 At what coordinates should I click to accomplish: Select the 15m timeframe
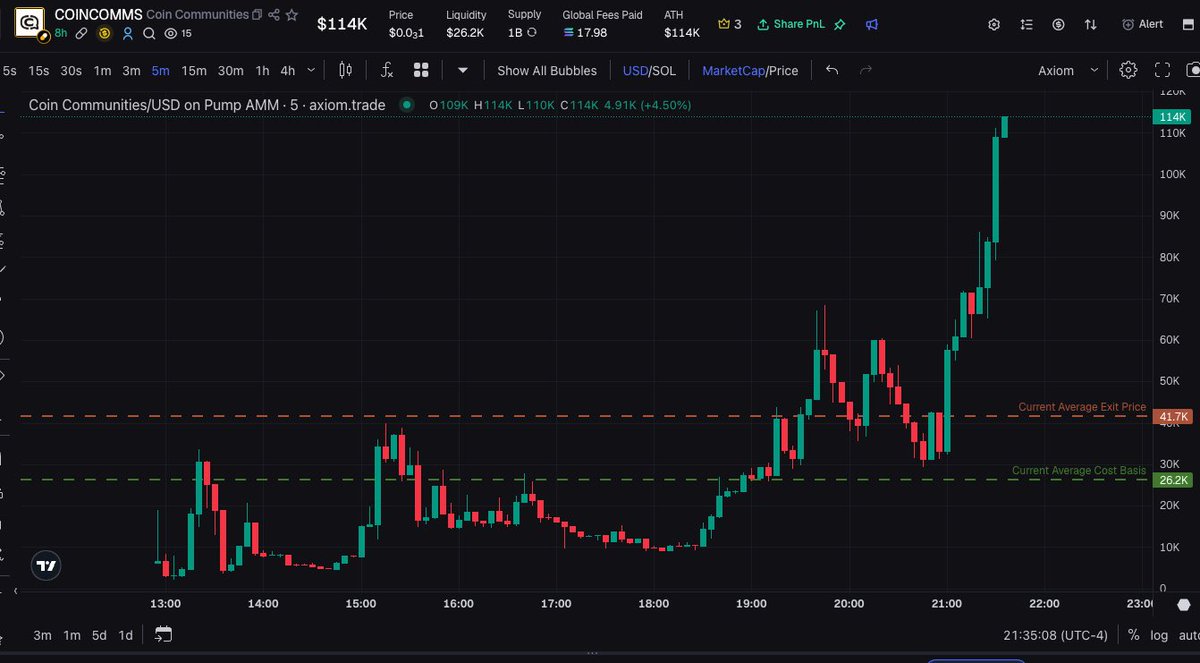pyautogui.click(x=194, y=70)
